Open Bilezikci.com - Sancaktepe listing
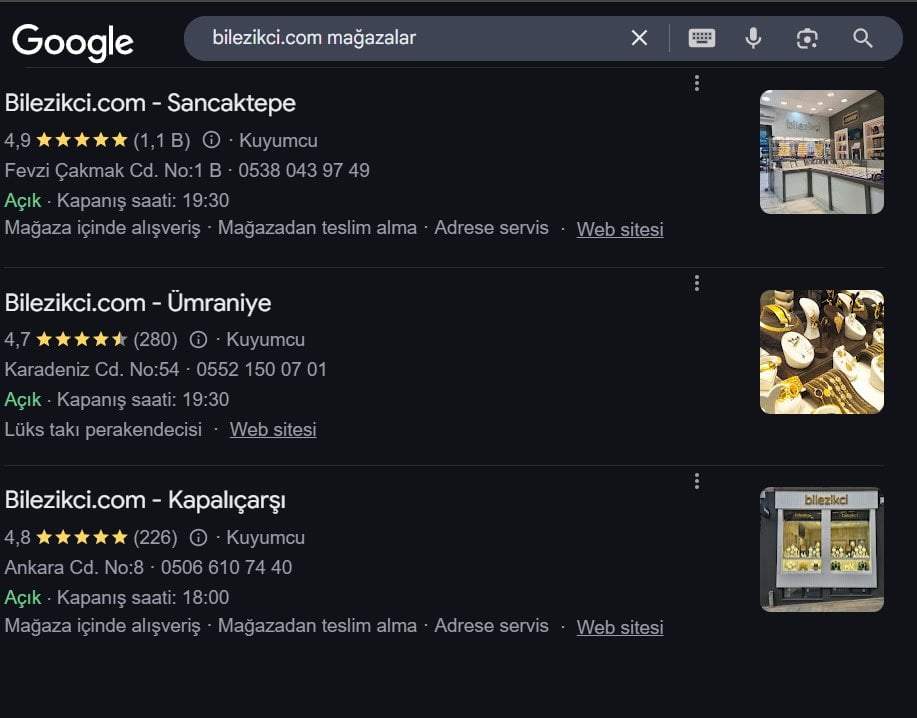The height and width of the screenshot is (718, 917). (x=150, y=103)
